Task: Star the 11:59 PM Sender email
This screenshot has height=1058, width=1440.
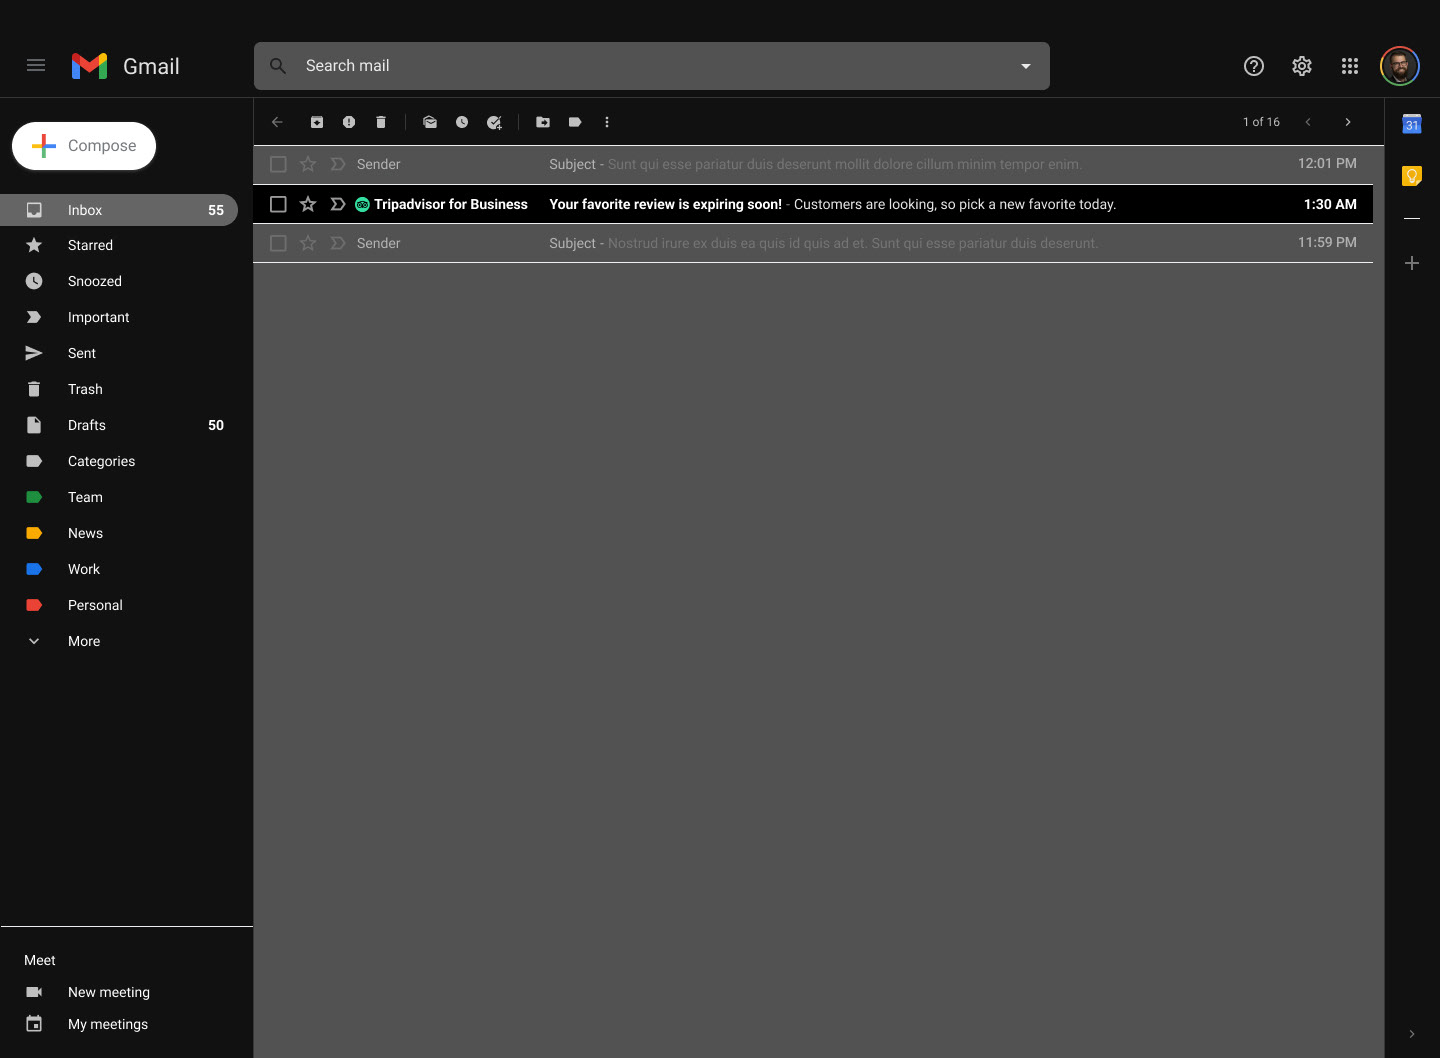Action: 308,243
